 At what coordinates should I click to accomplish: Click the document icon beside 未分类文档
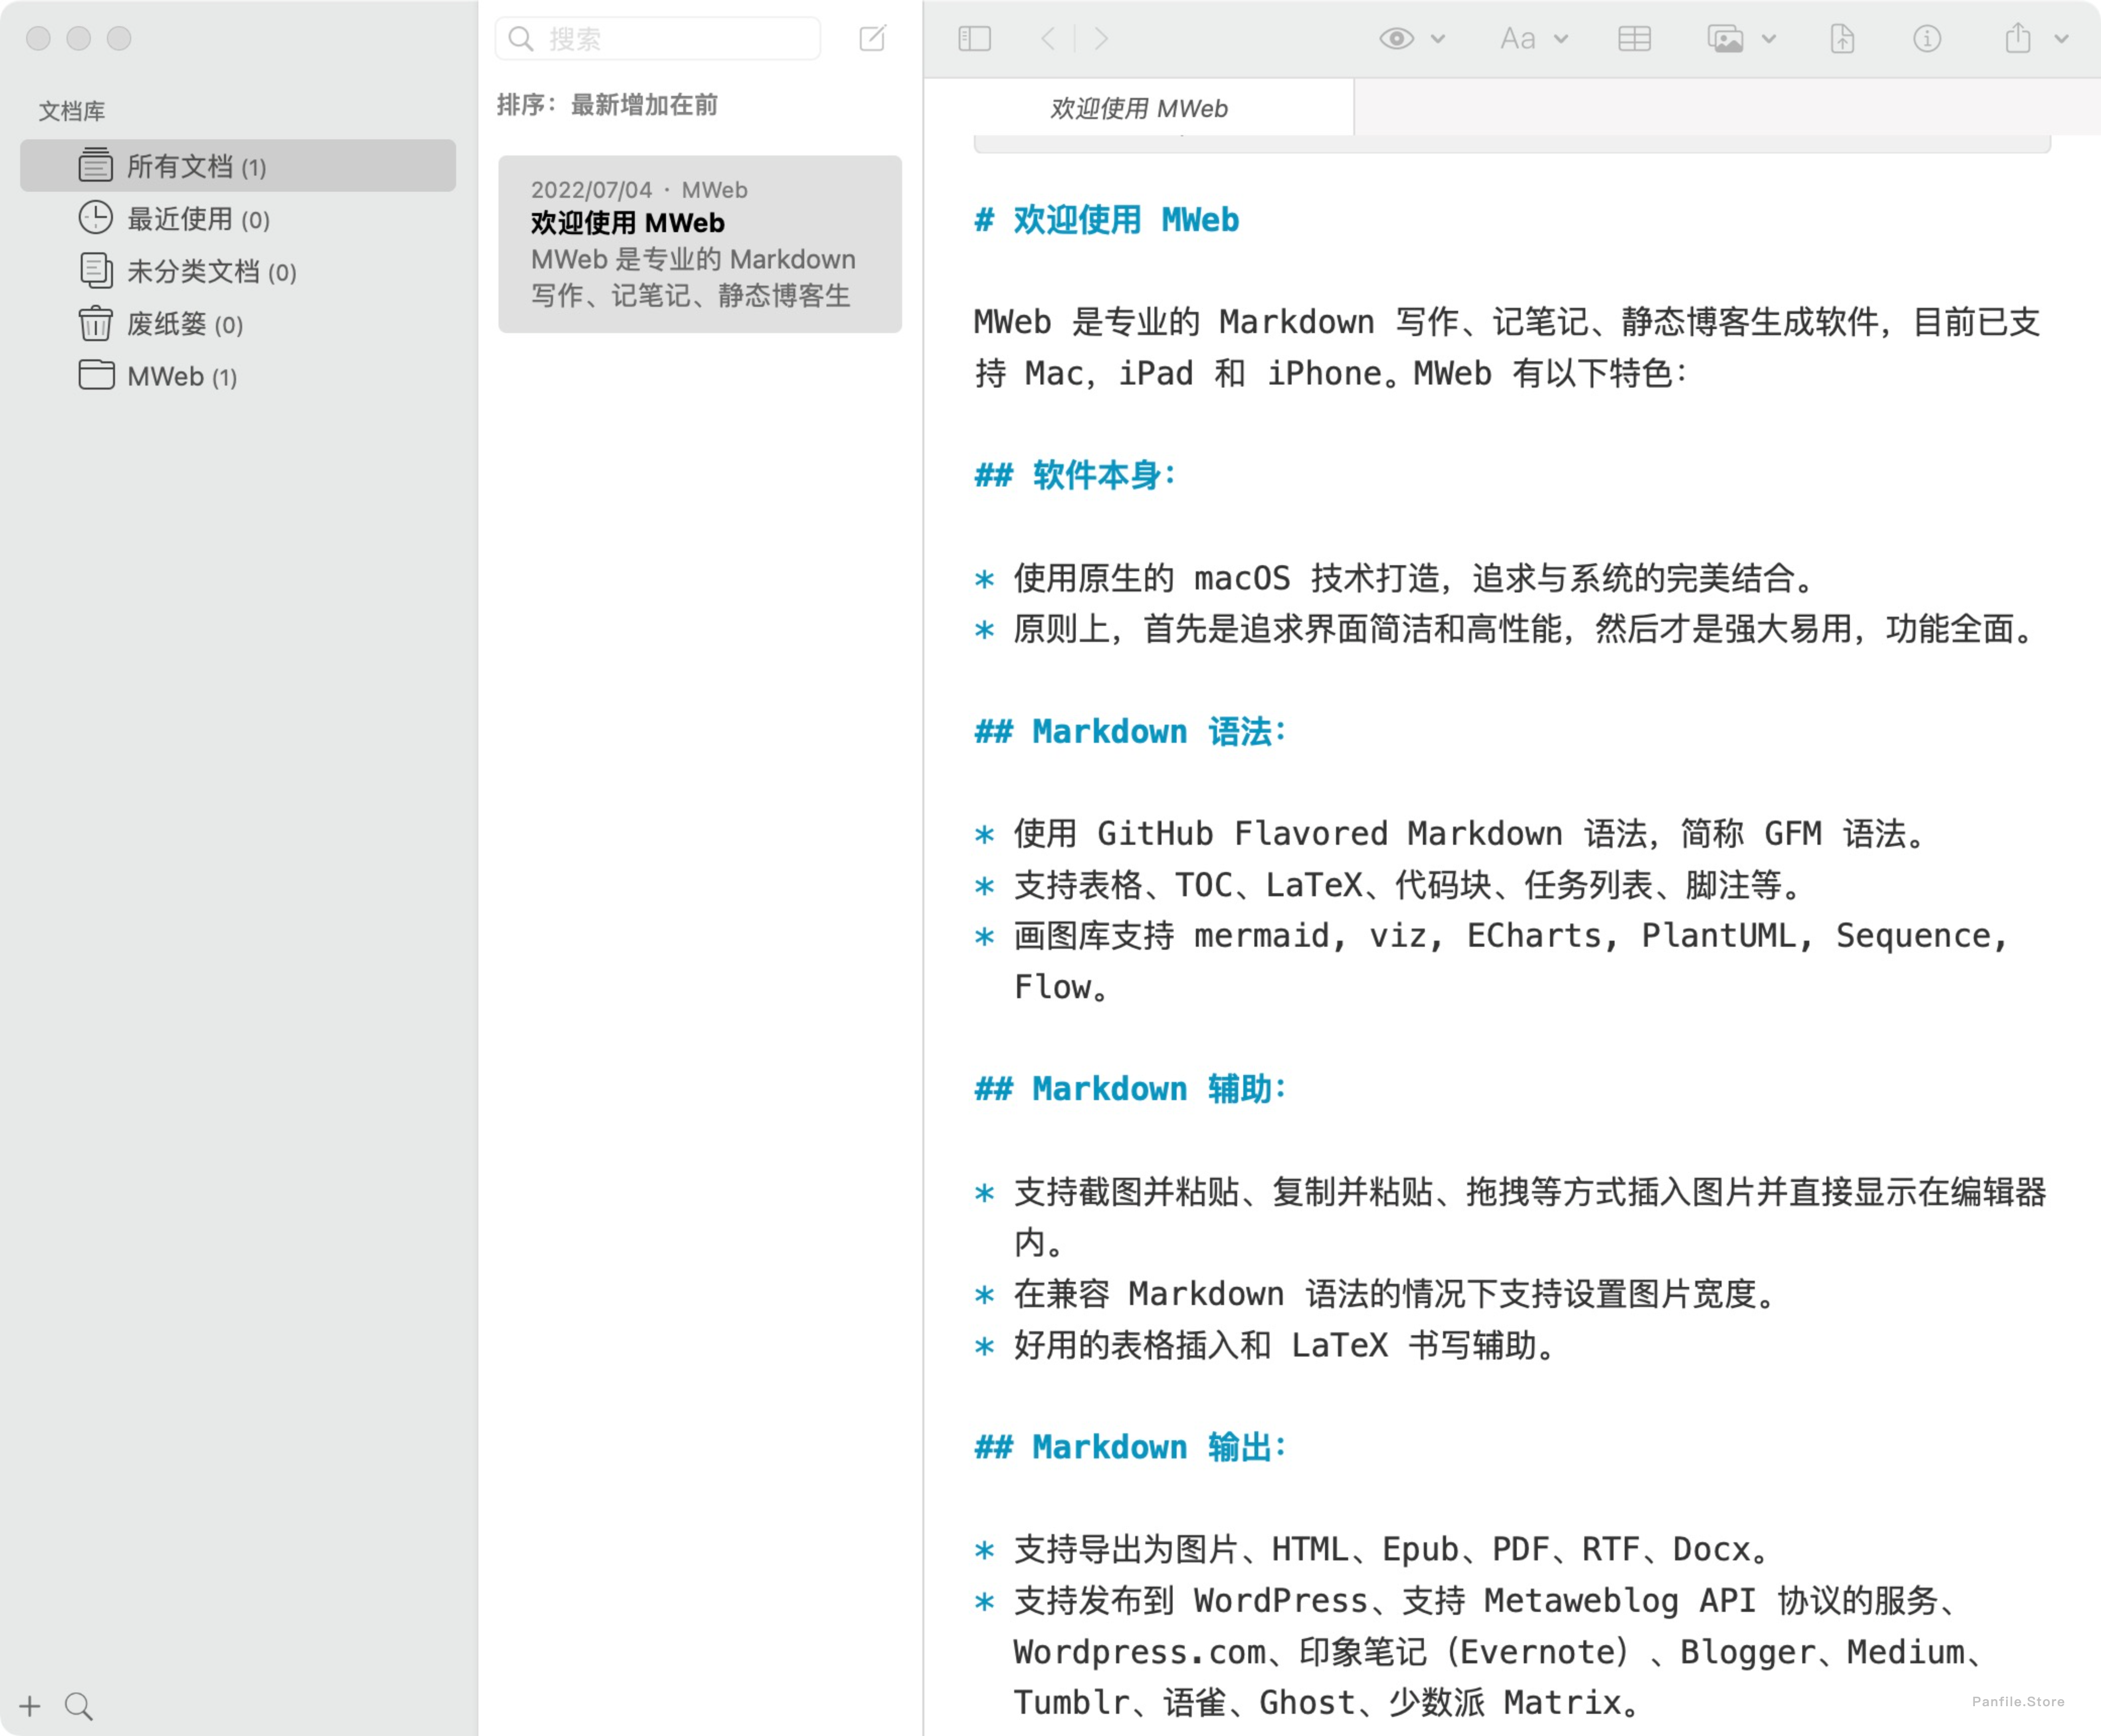pyautogui.click(x=96, y=270)
